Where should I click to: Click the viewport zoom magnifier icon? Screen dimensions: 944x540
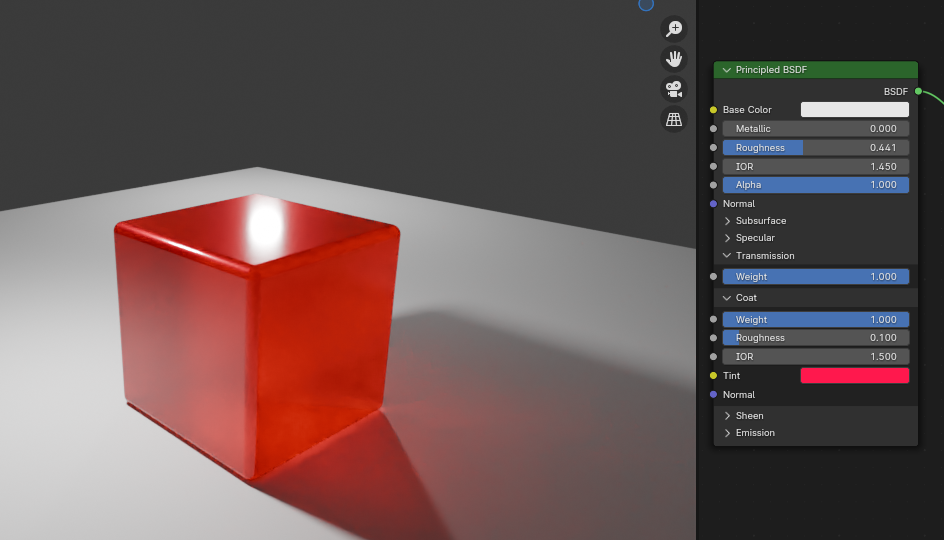[674, 29]
